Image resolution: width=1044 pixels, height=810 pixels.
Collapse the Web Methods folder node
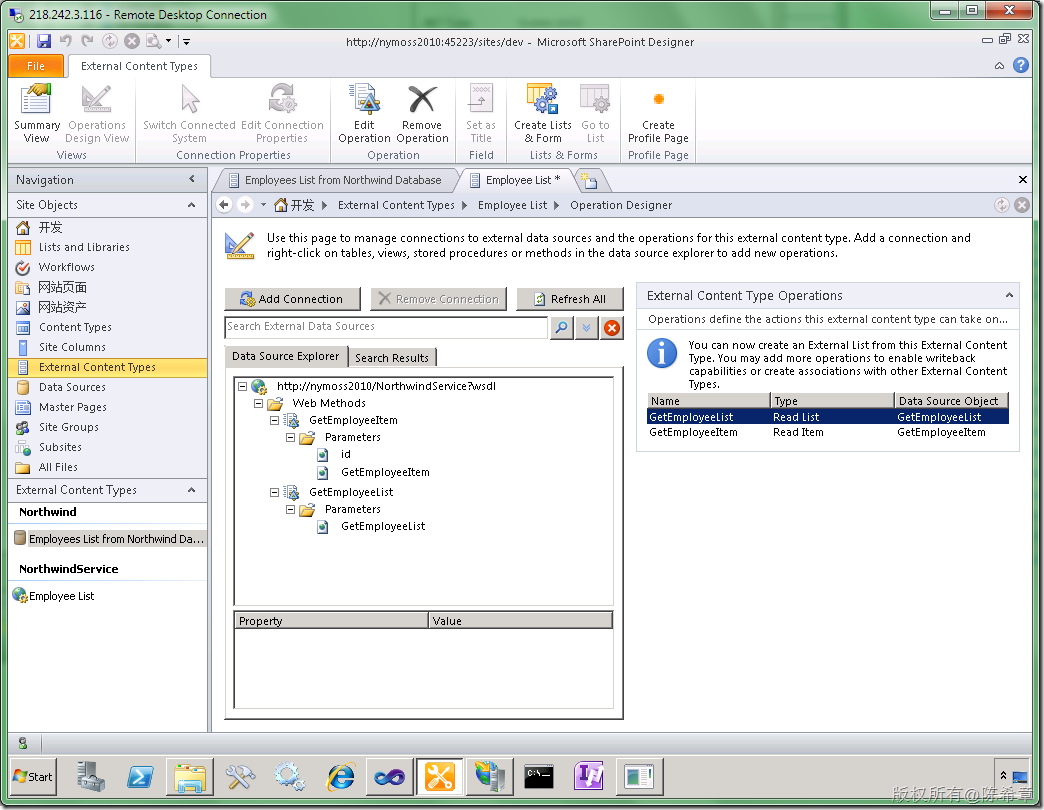click(258, 404)
